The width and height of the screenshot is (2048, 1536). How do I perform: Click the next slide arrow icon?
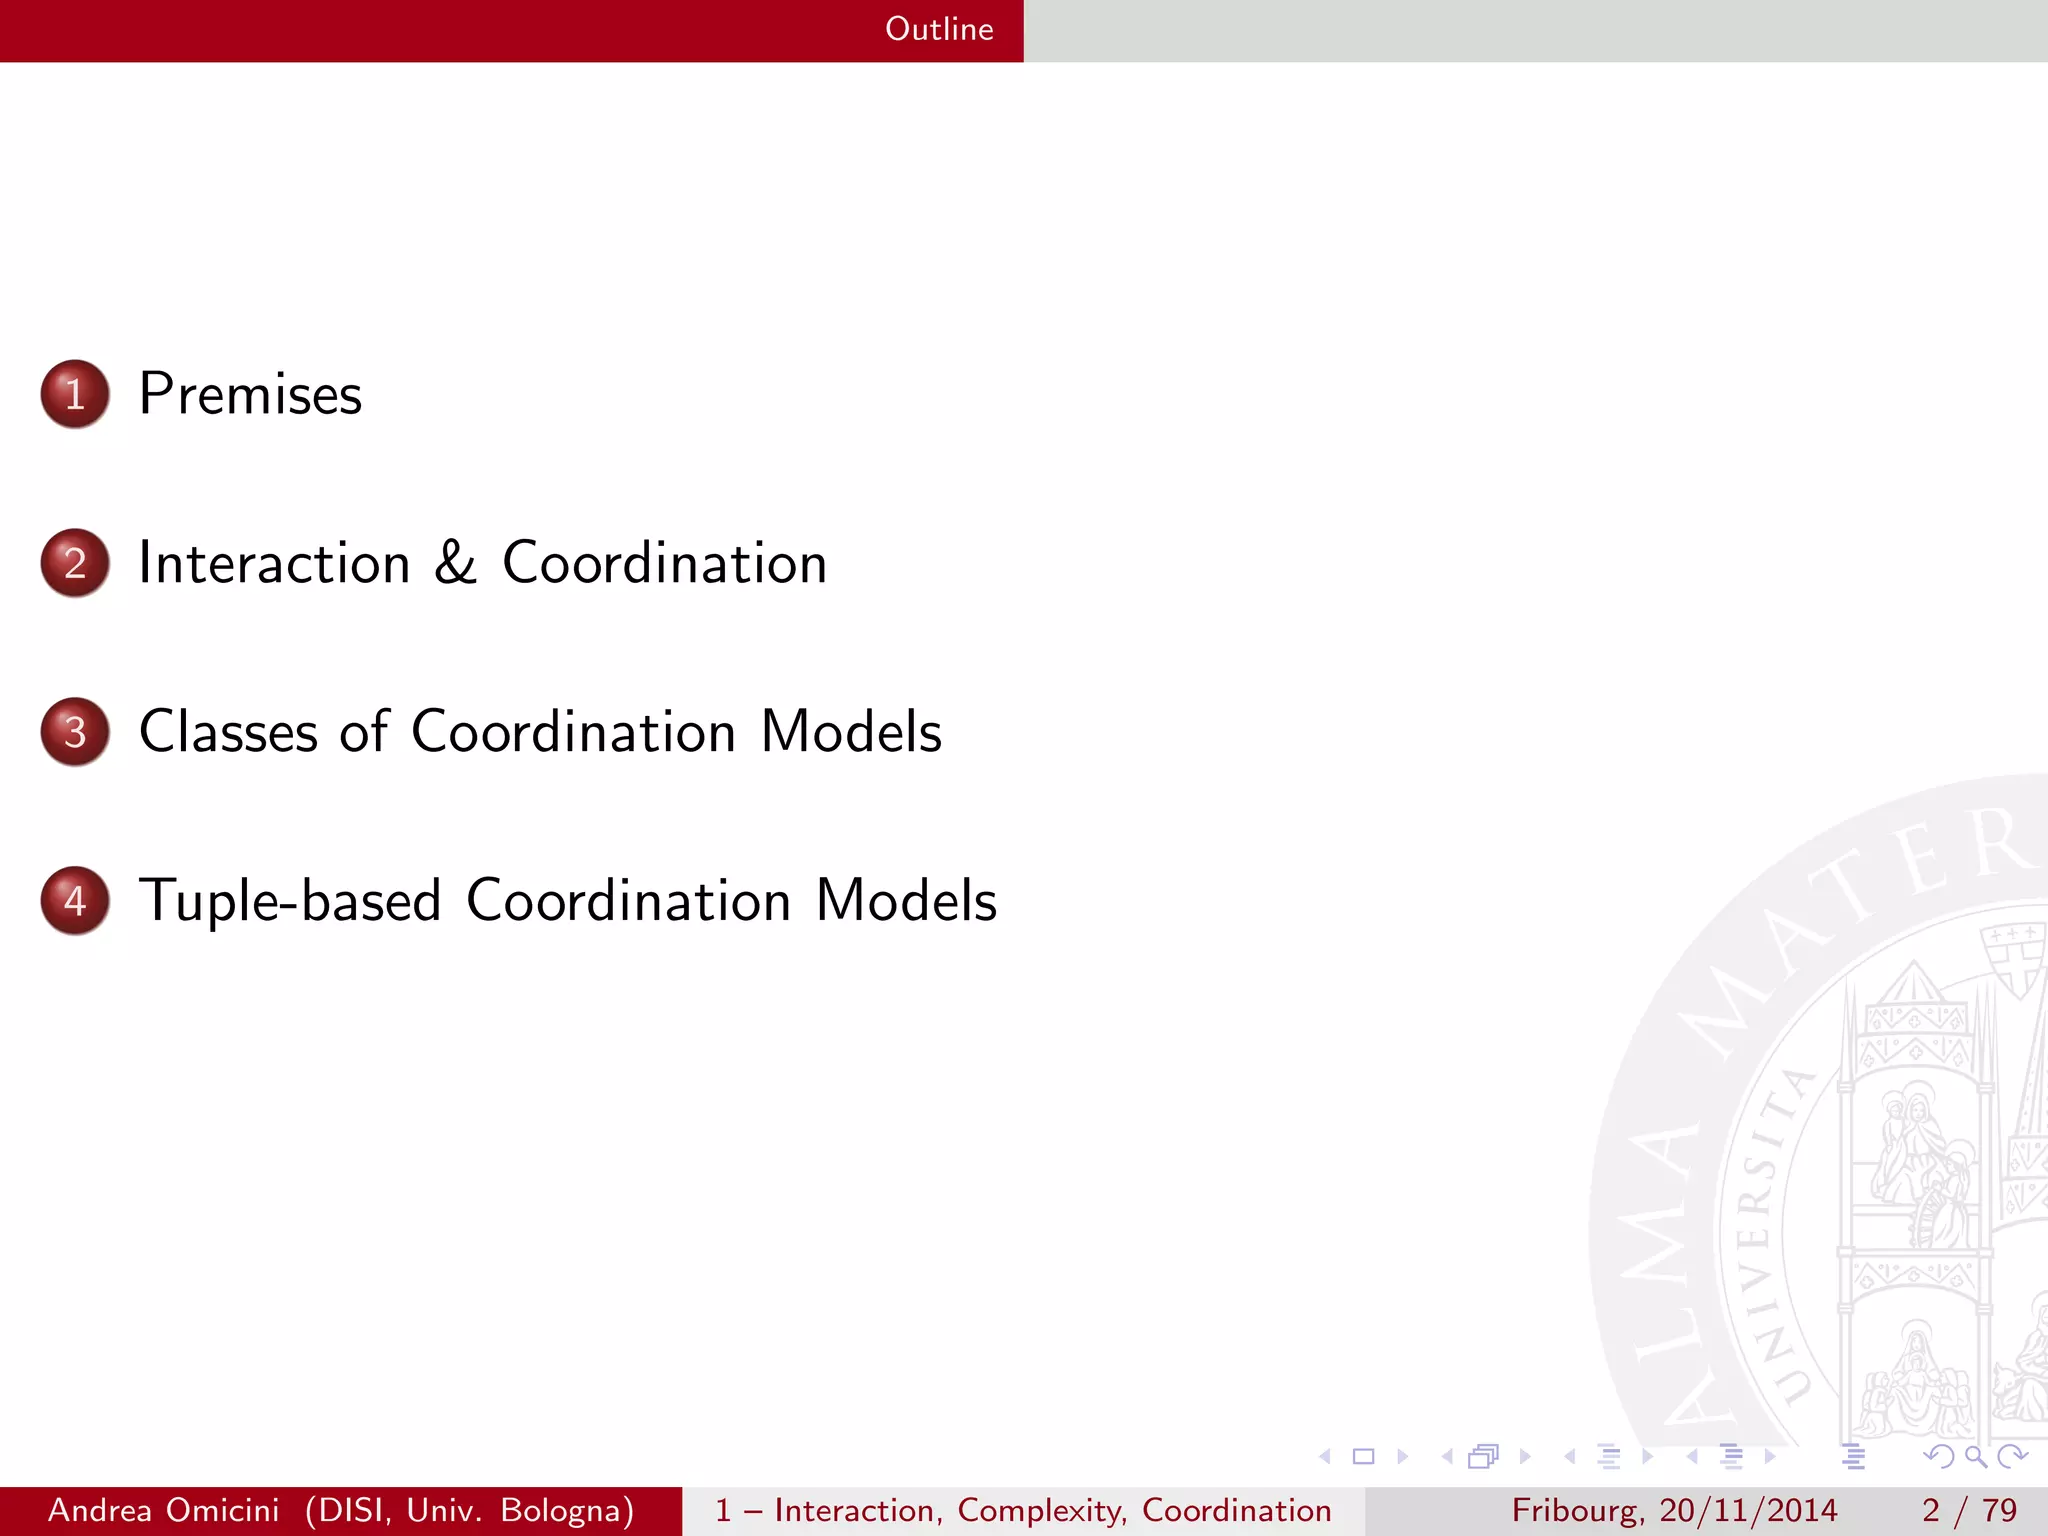1403,1457
